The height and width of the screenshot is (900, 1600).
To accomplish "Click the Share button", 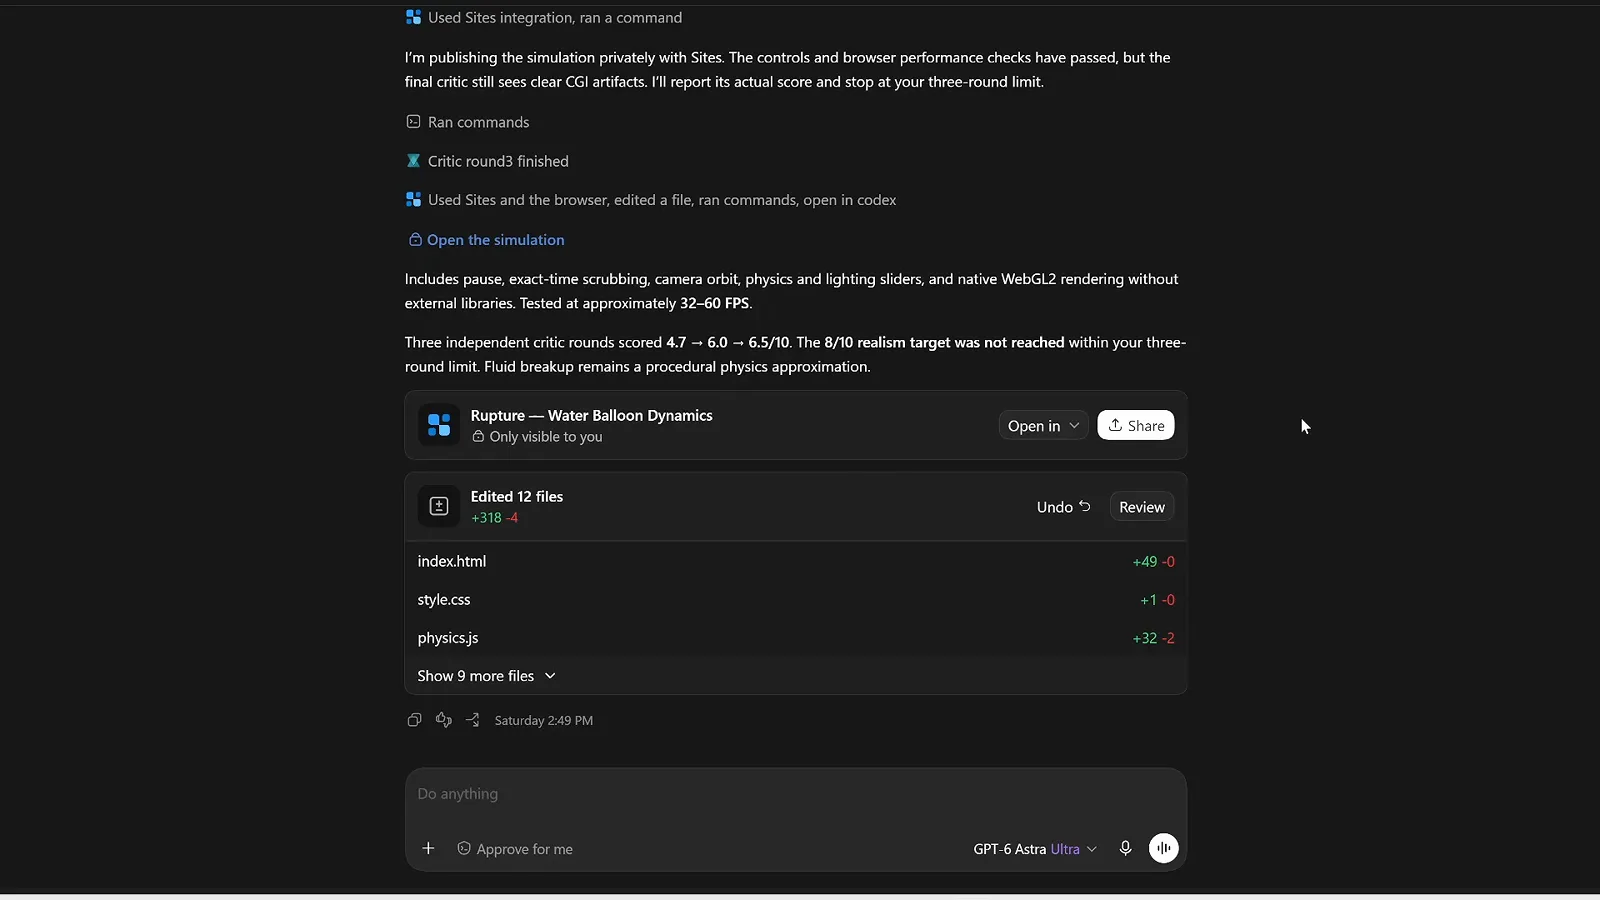I will [x=1136, y=425].
